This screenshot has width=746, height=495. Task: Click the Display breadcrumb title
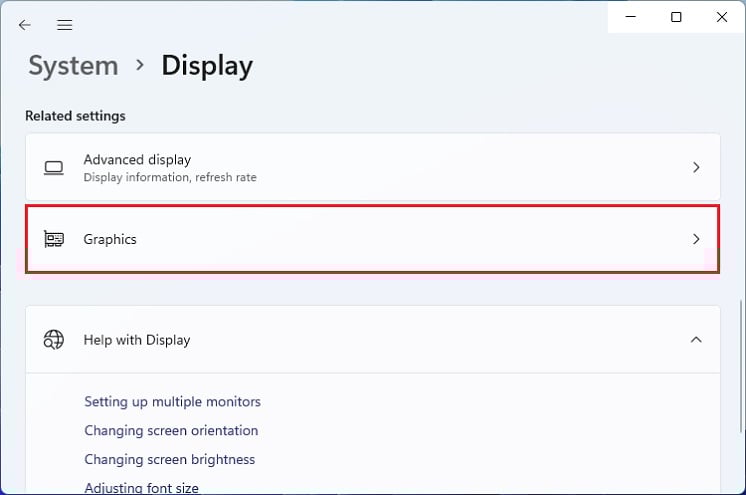[207, 66]
